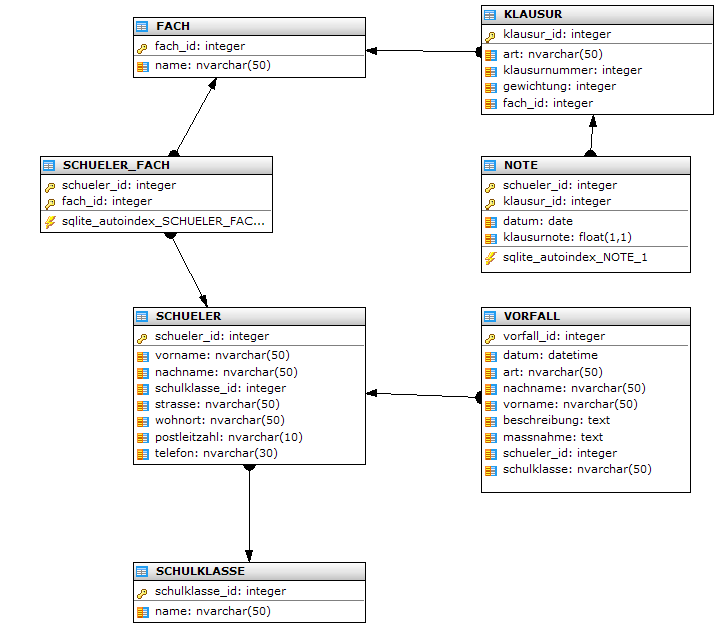
Task: Click the name: nvarchar(50) row in FACH
Action: click(x=213, y=65)
